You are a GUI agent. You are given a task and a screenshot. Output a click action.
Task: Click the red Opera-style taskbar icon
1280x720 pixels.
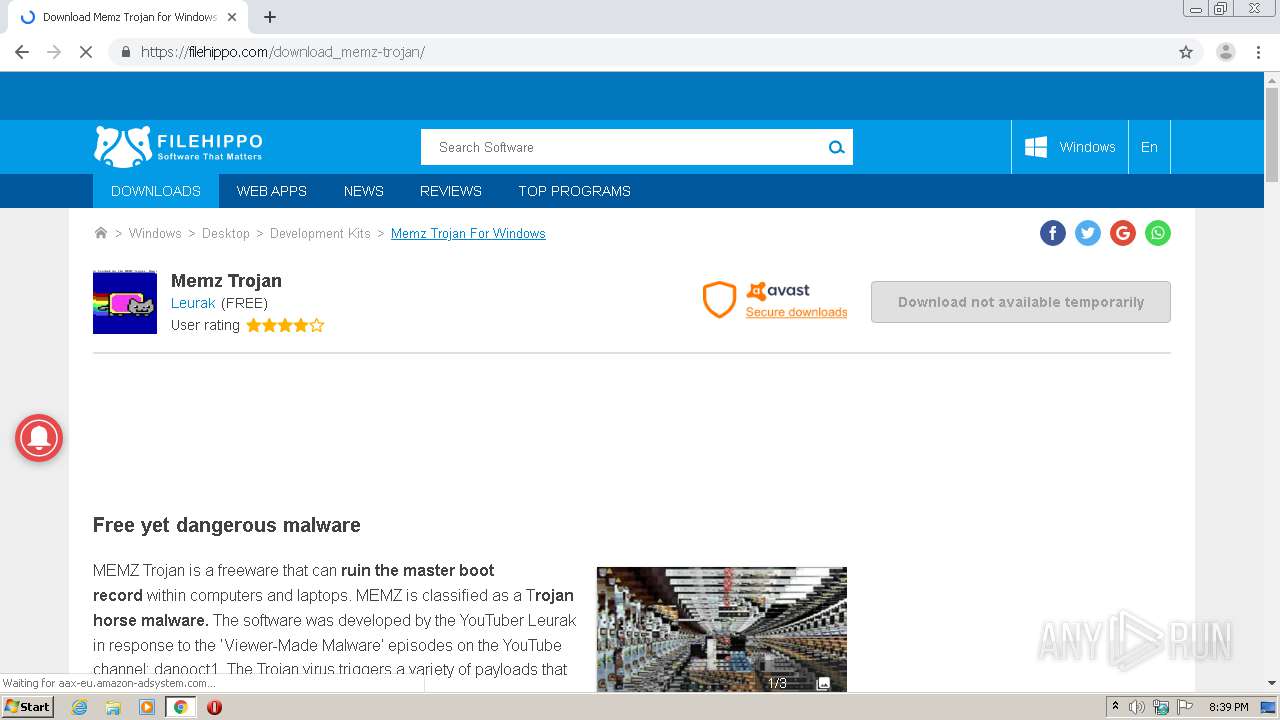click(x=214, y=707)
